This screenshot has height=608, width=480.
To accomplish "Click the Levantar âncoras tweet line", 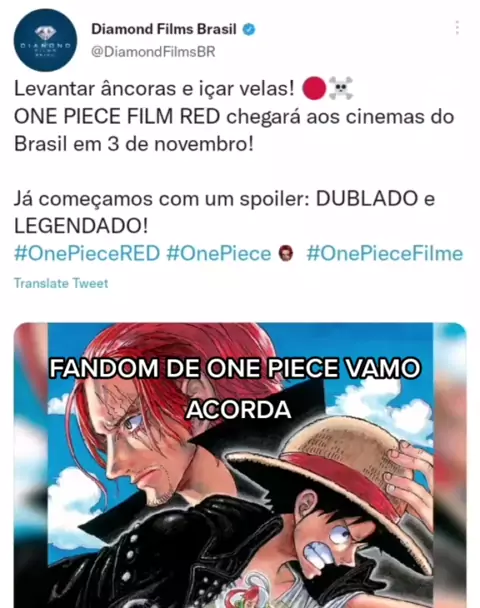I will (x=154, y=88).
